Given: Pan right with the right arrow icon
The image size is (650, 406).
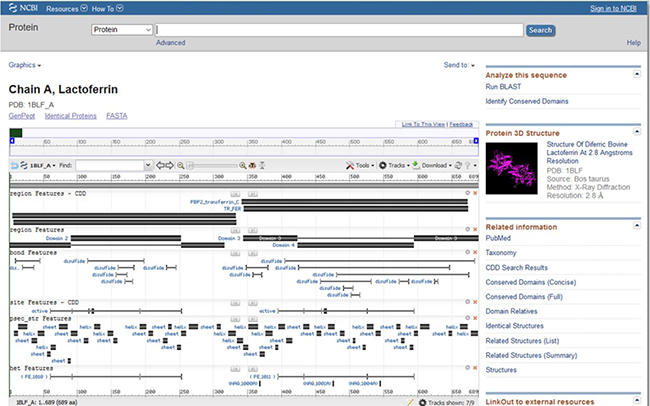Looking at the screenshot, I should point(170,165).
